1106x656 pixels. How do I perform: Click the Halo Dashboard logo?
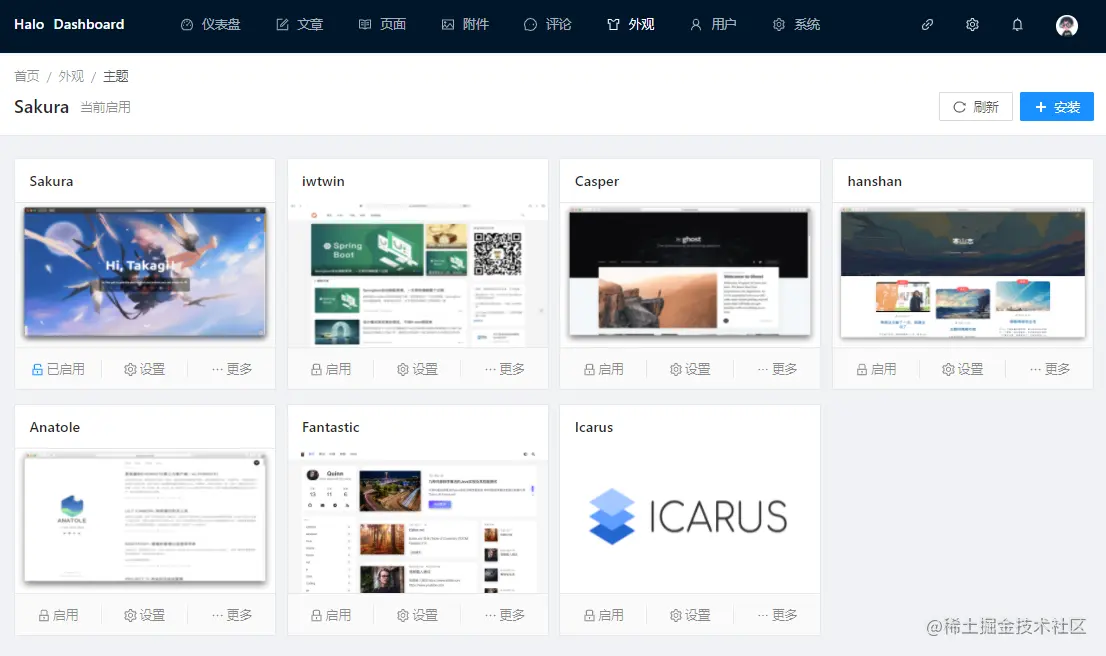click(69, 24)
